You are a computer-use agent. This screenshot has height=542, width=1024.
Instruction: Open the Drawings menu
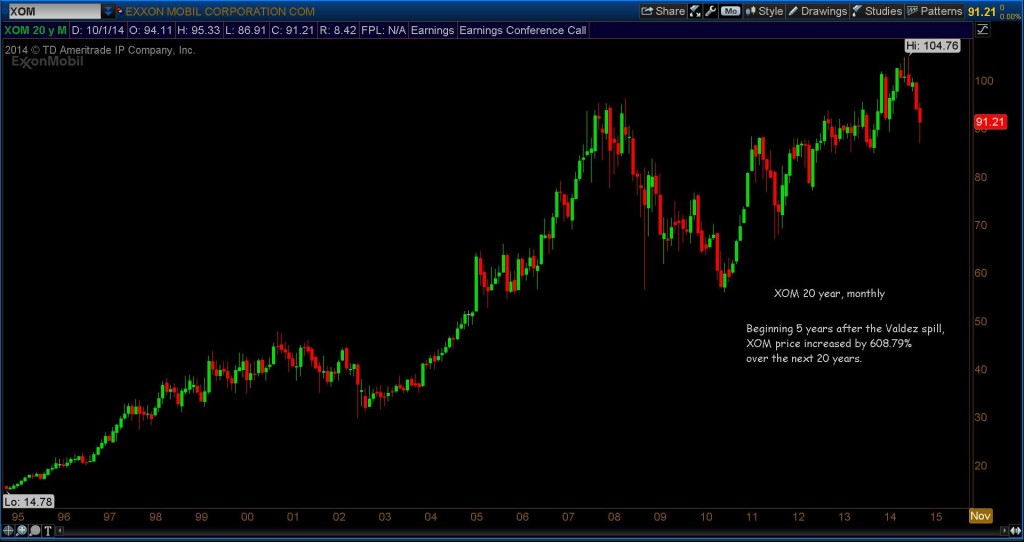pos(817,11)
